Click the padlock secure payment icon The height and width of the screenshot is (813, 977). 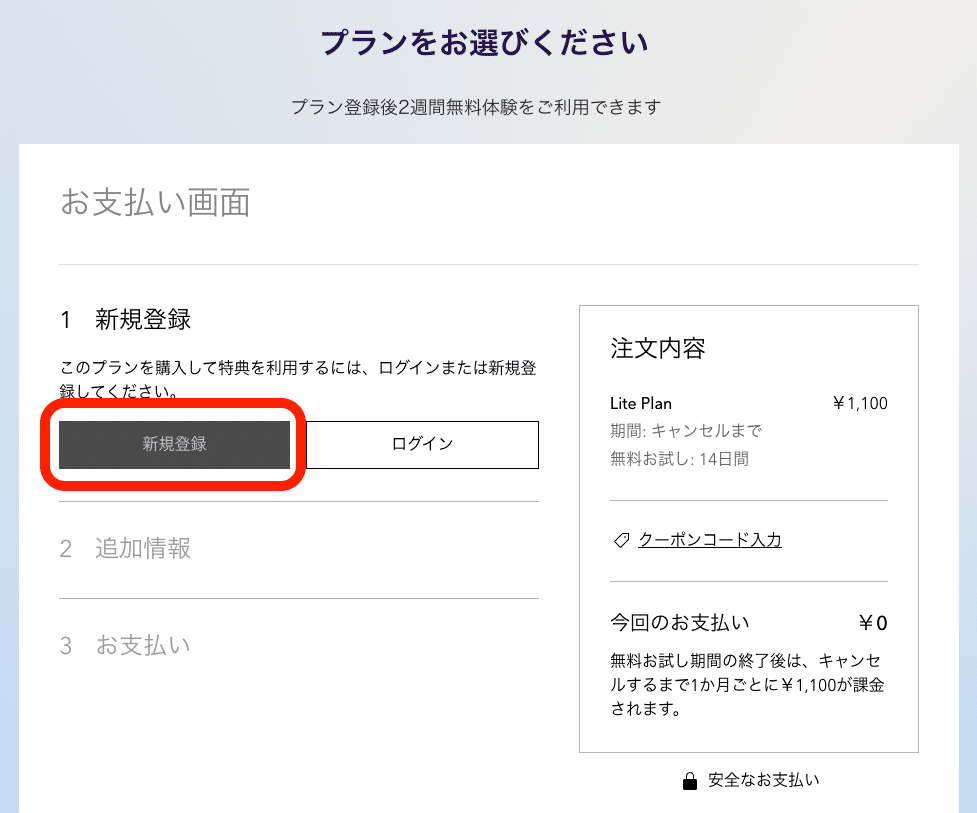[689, 780]
